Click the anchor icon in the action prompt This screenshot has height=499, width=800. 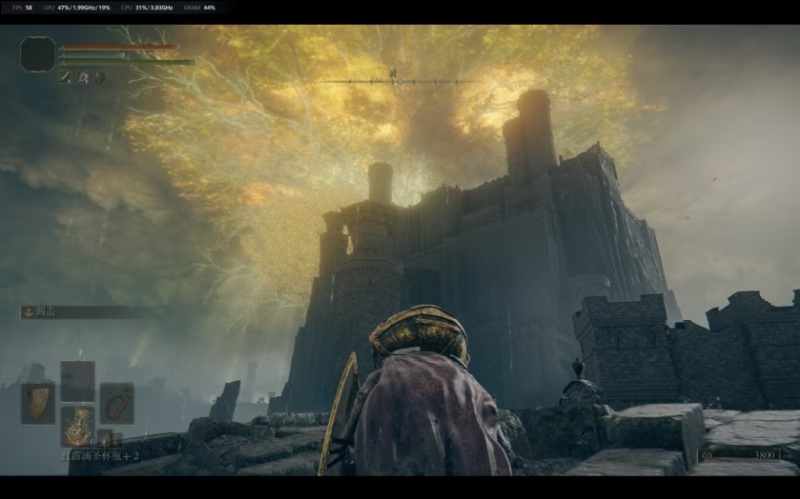(29, 312)
